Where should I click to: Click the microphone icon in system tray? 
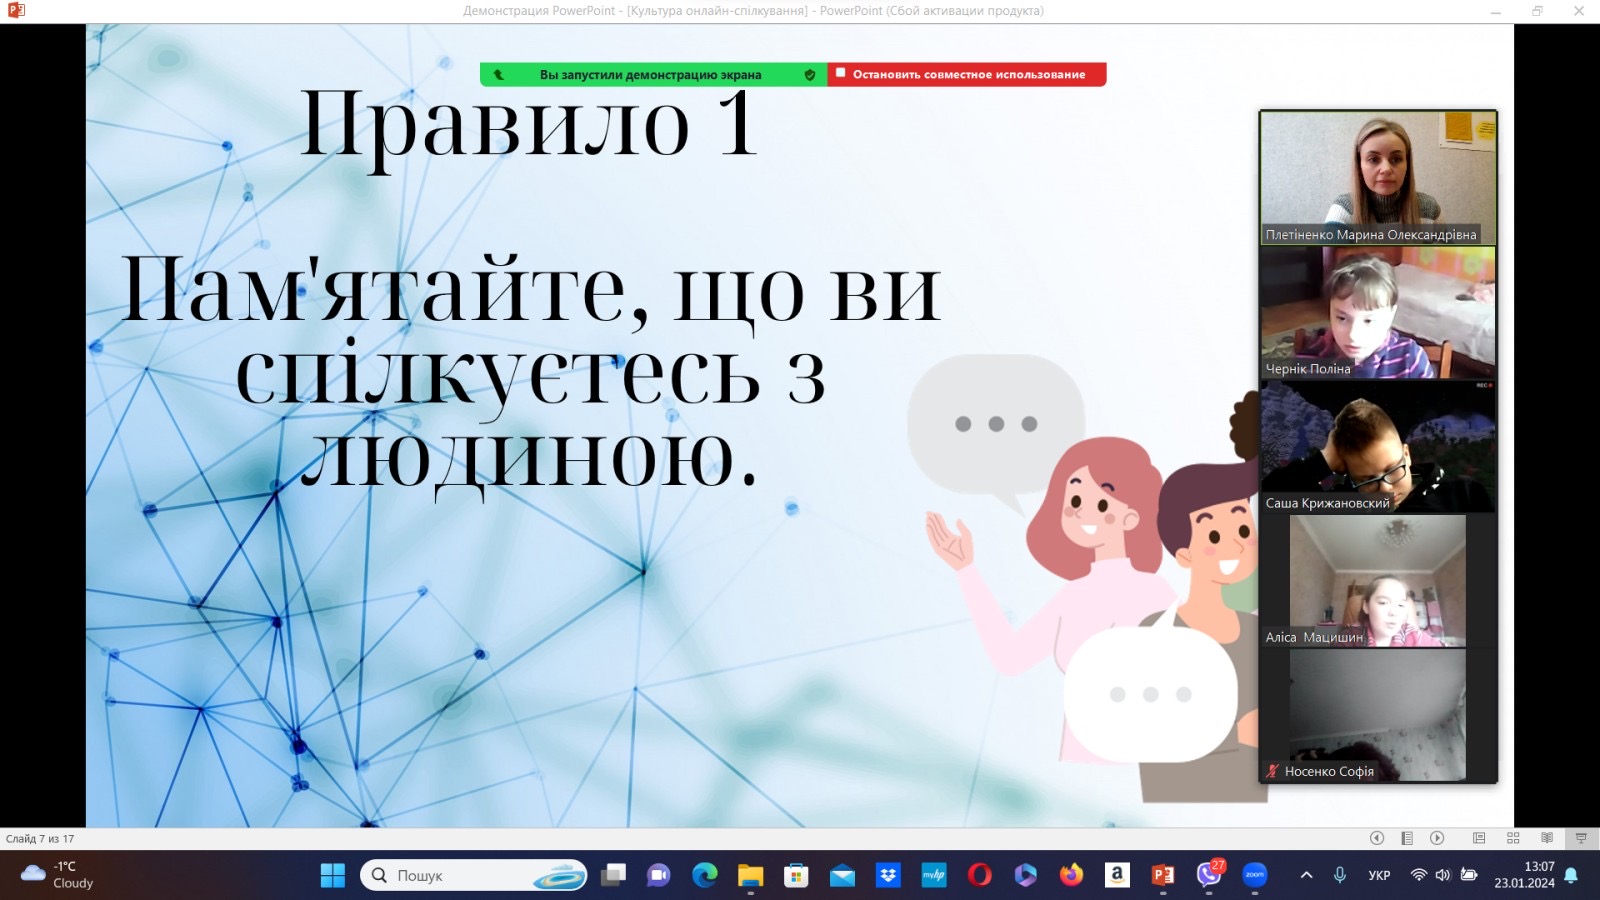point(1340,875)
